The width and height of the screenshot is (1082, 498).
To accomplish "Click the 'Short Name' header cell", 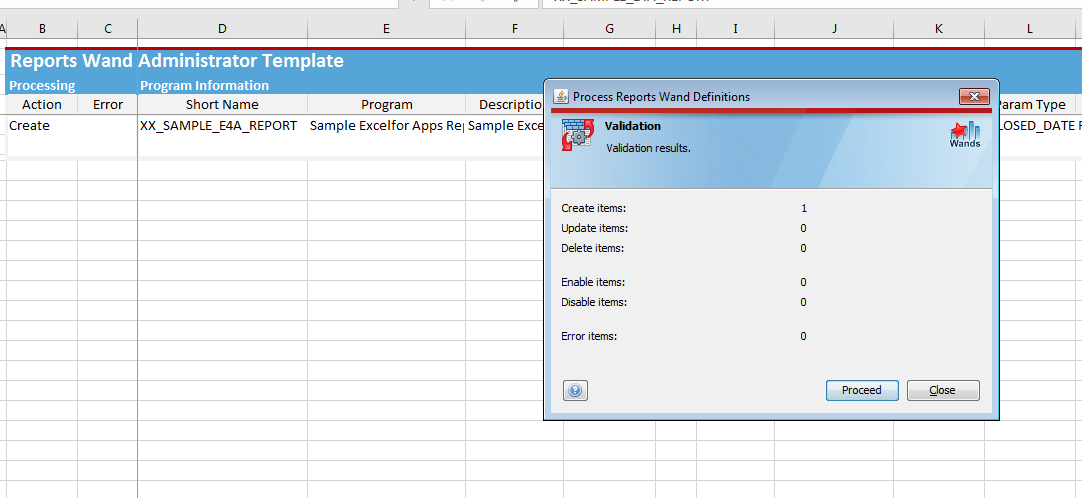I will [x=222, y=105].
